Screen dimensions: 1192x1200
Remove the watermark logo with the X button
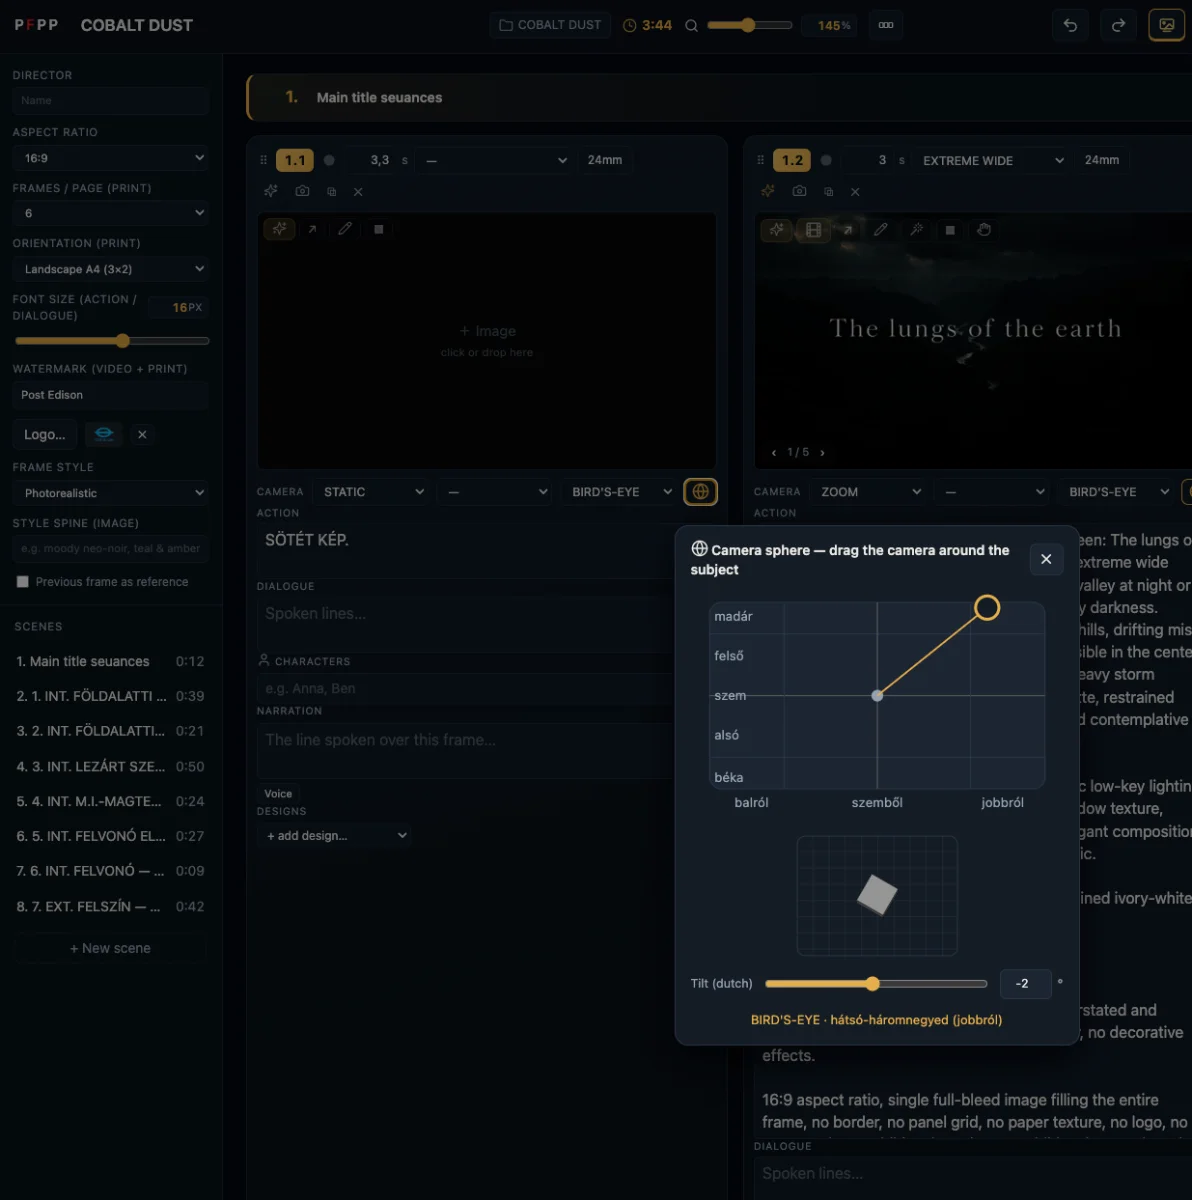pos(142,434)
